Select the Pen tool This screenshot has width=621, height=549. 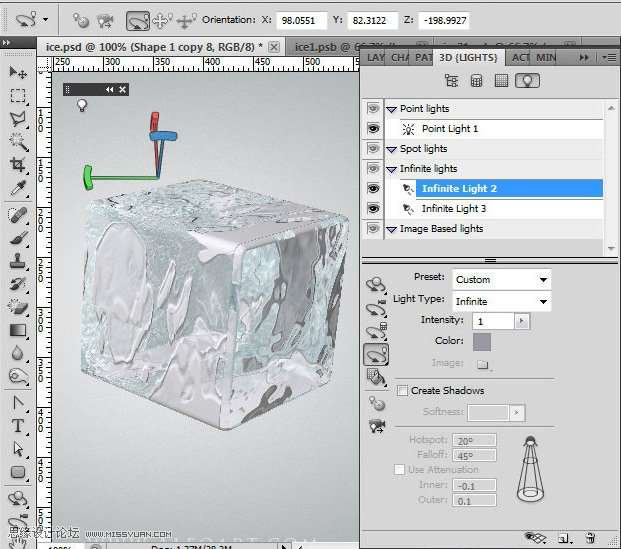tap(18, 403)
